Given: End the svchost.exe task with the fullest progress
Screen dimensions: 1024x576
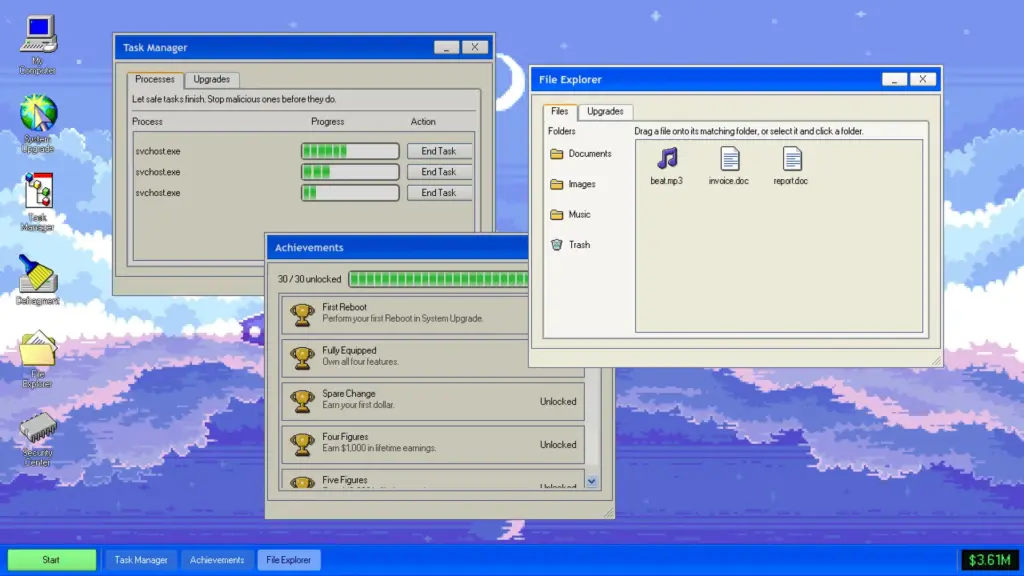Looking at the screenshot, I should (x=439, y=152).
